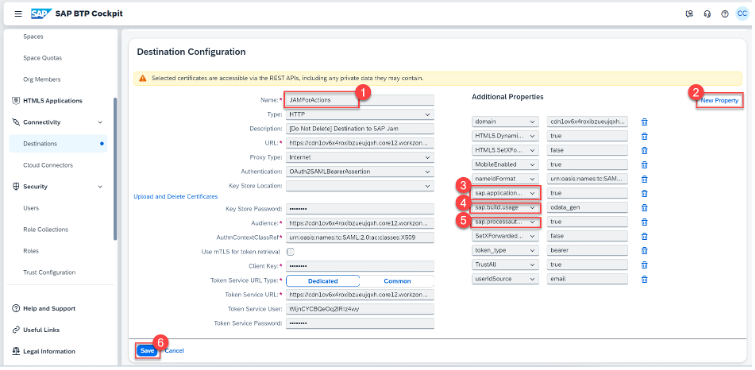Select Dedicated token service URL type
This screenshot has height=370, width=755.
(x=323, y=281)
